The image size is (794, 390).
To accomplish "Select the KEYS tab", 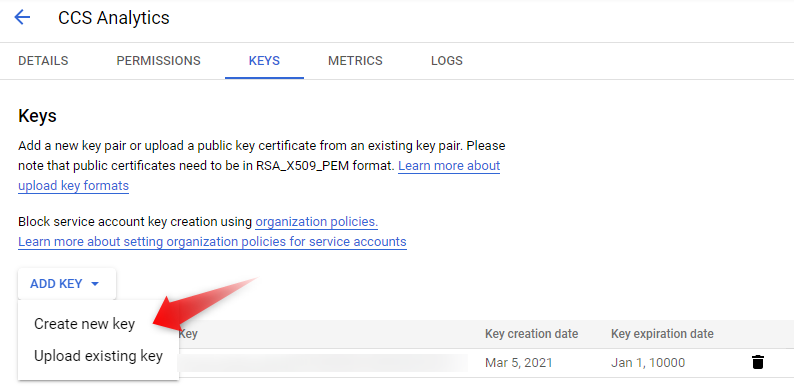I will tap(264, 61).
